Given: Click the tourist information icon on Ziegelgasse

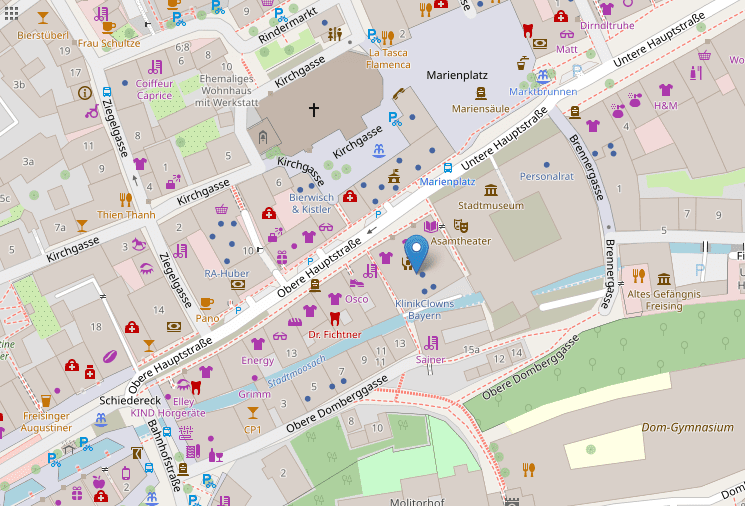Looking at the screenshot, I should click(84, 93).
